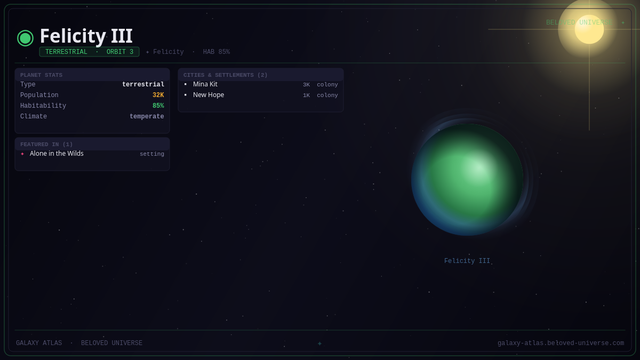Click the Habitability value 85%

click(158, 105)
